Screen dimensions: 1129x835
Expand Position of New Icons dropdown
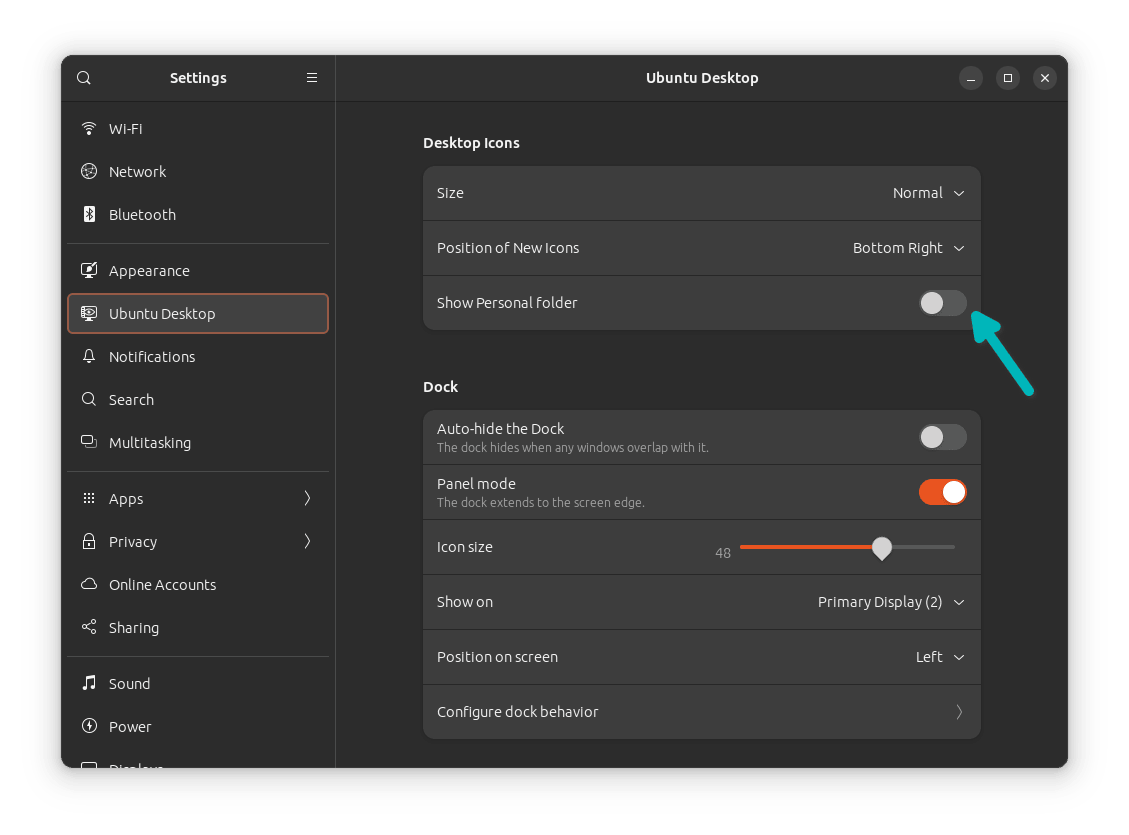click(908, 248)
